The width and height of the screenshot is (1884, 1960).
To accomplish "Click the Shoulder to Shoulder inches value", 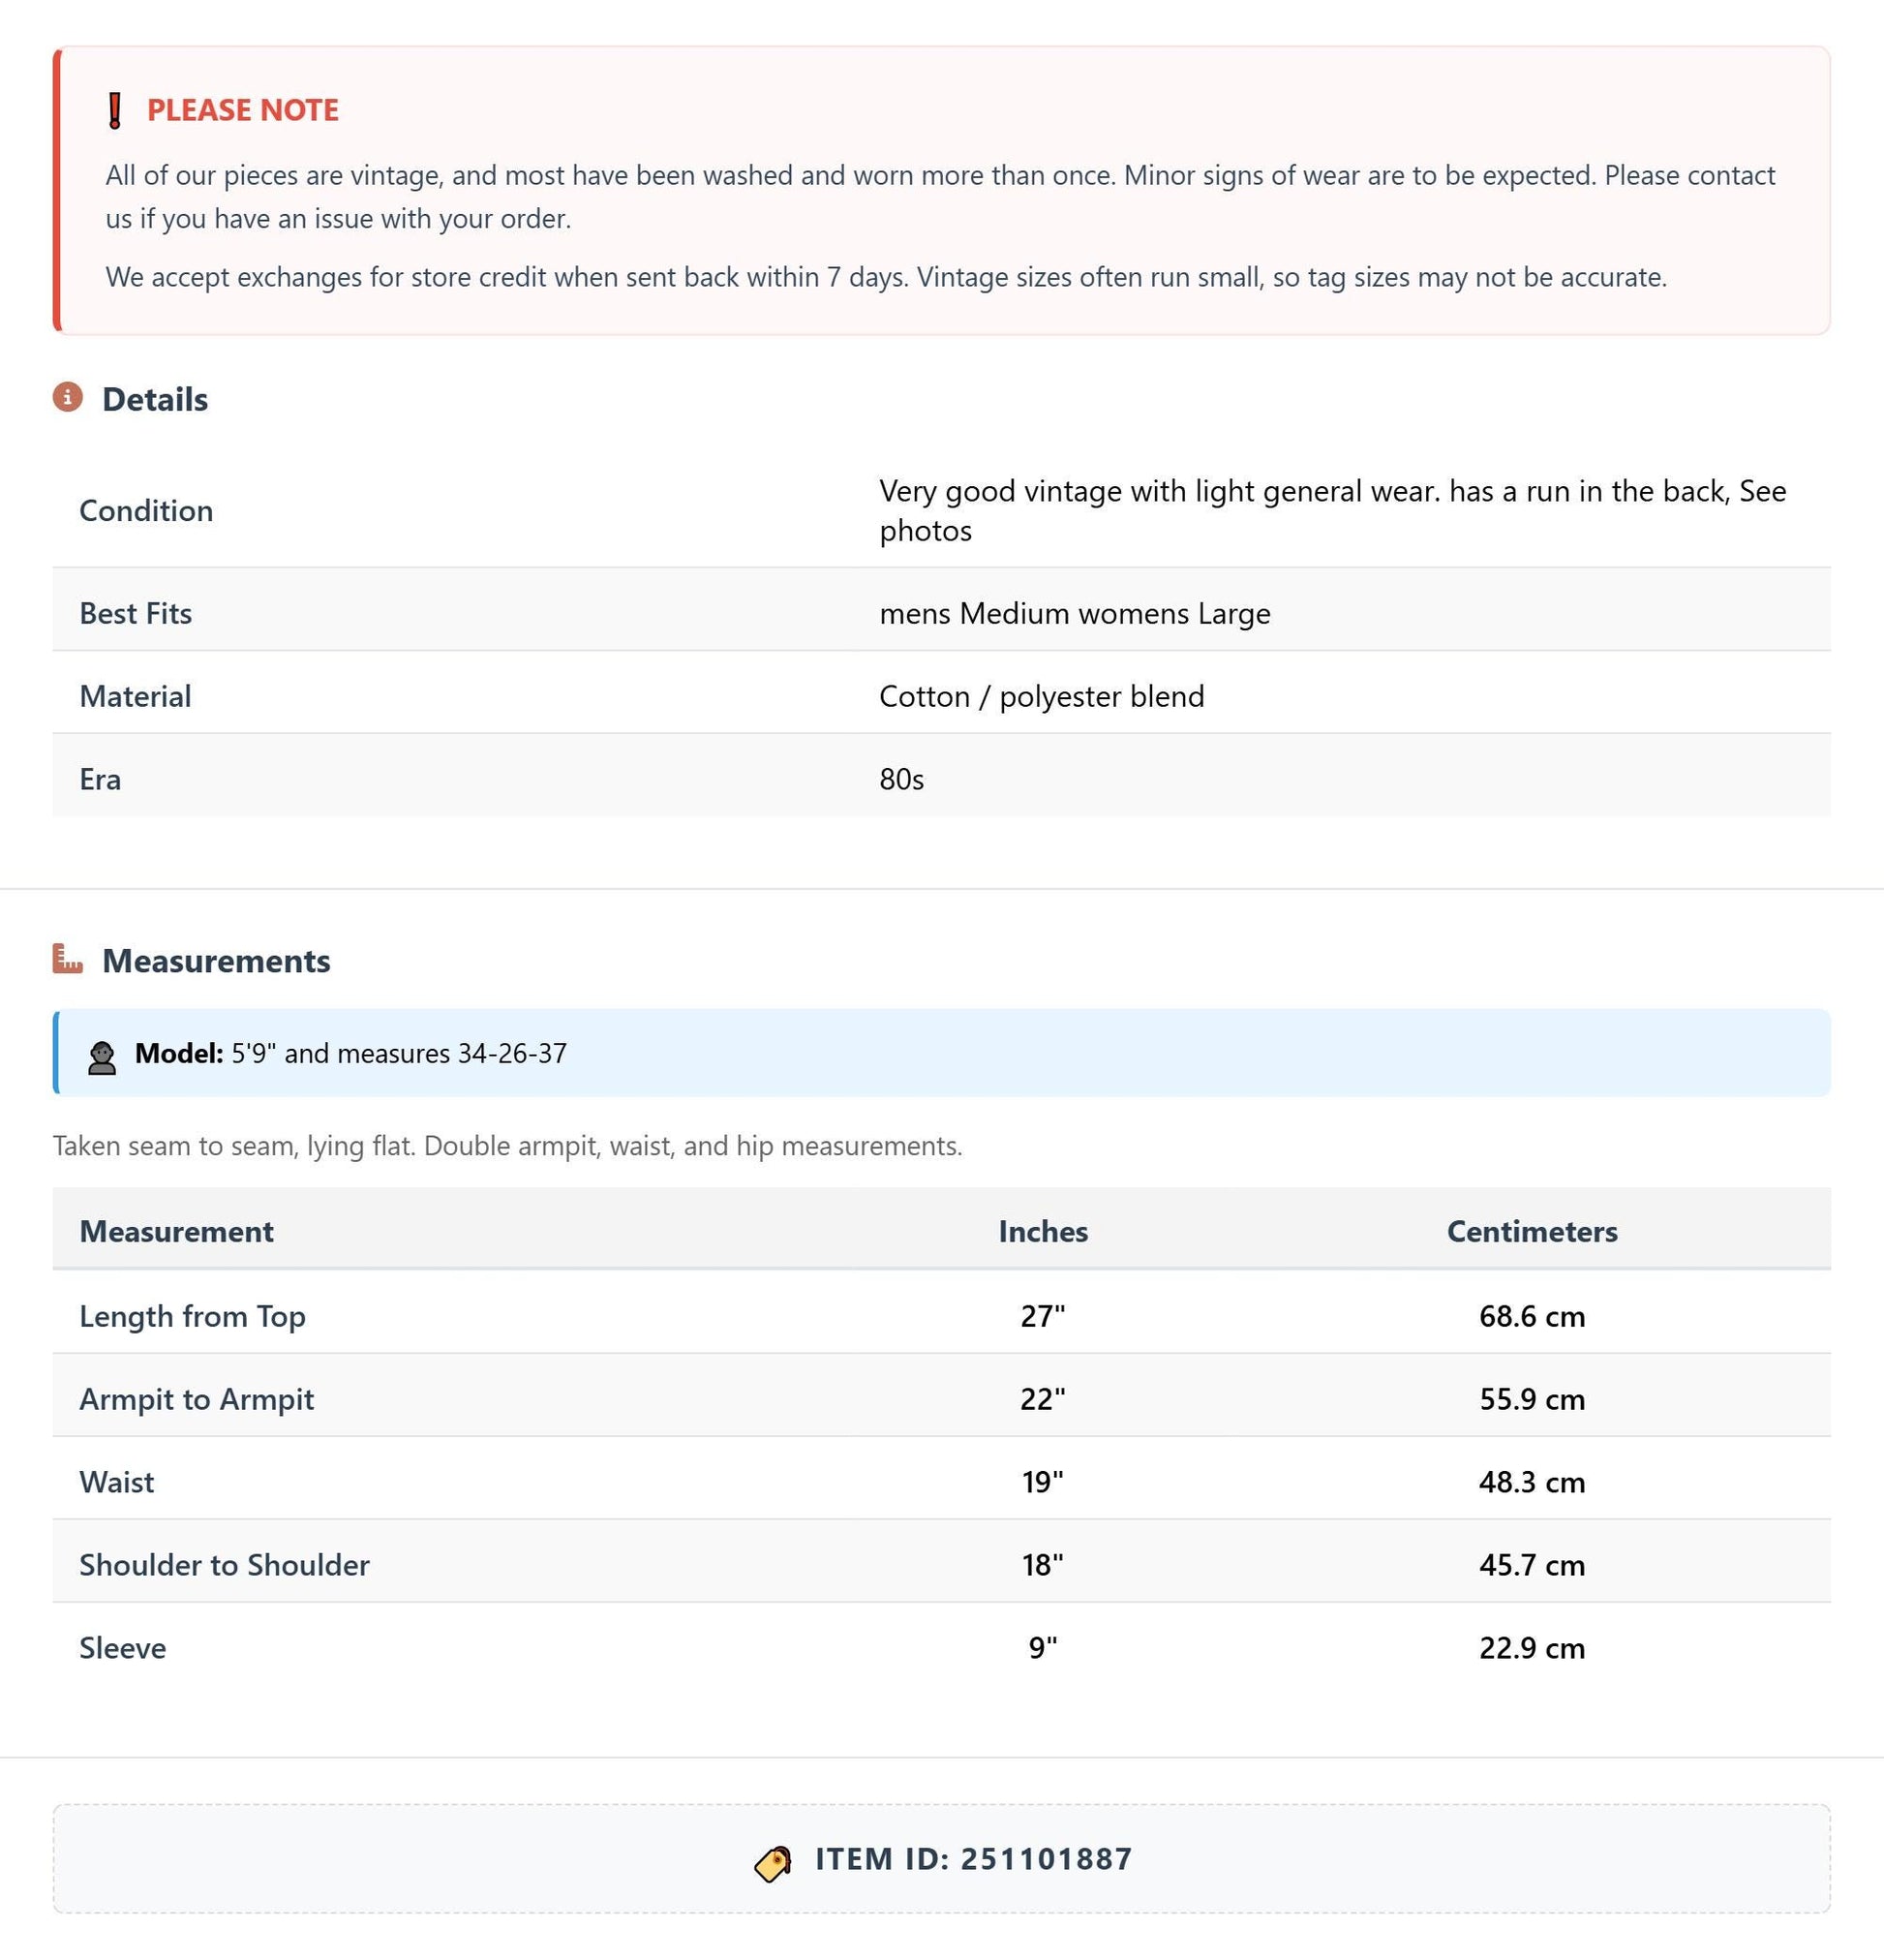I will pos(1043,1565).
